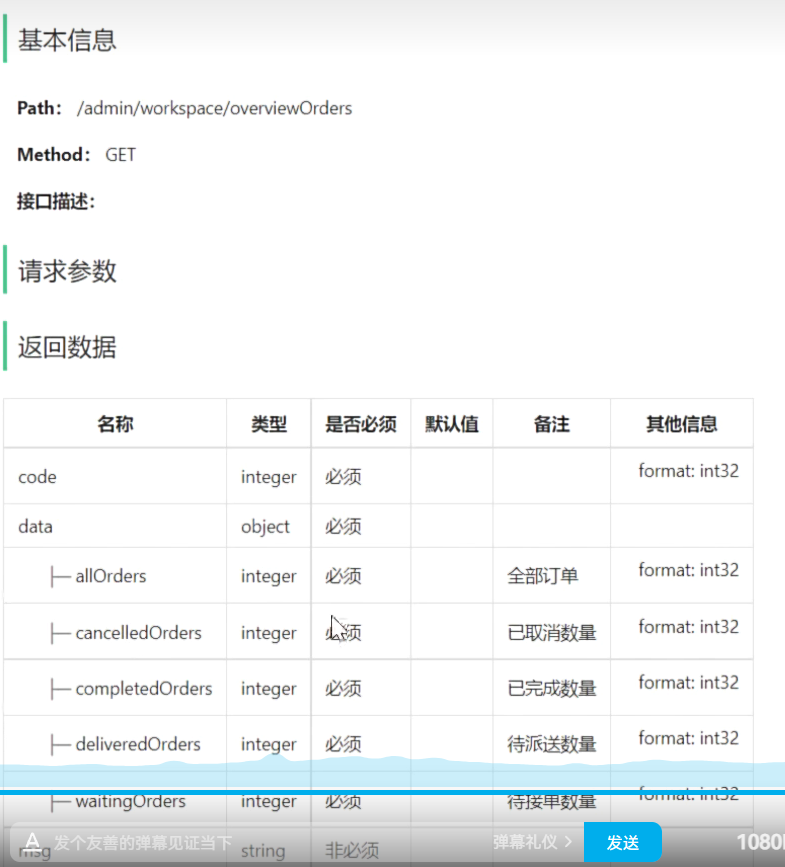
Task: Click the 已完成数量 remark cell
Action: click(552, 689)
